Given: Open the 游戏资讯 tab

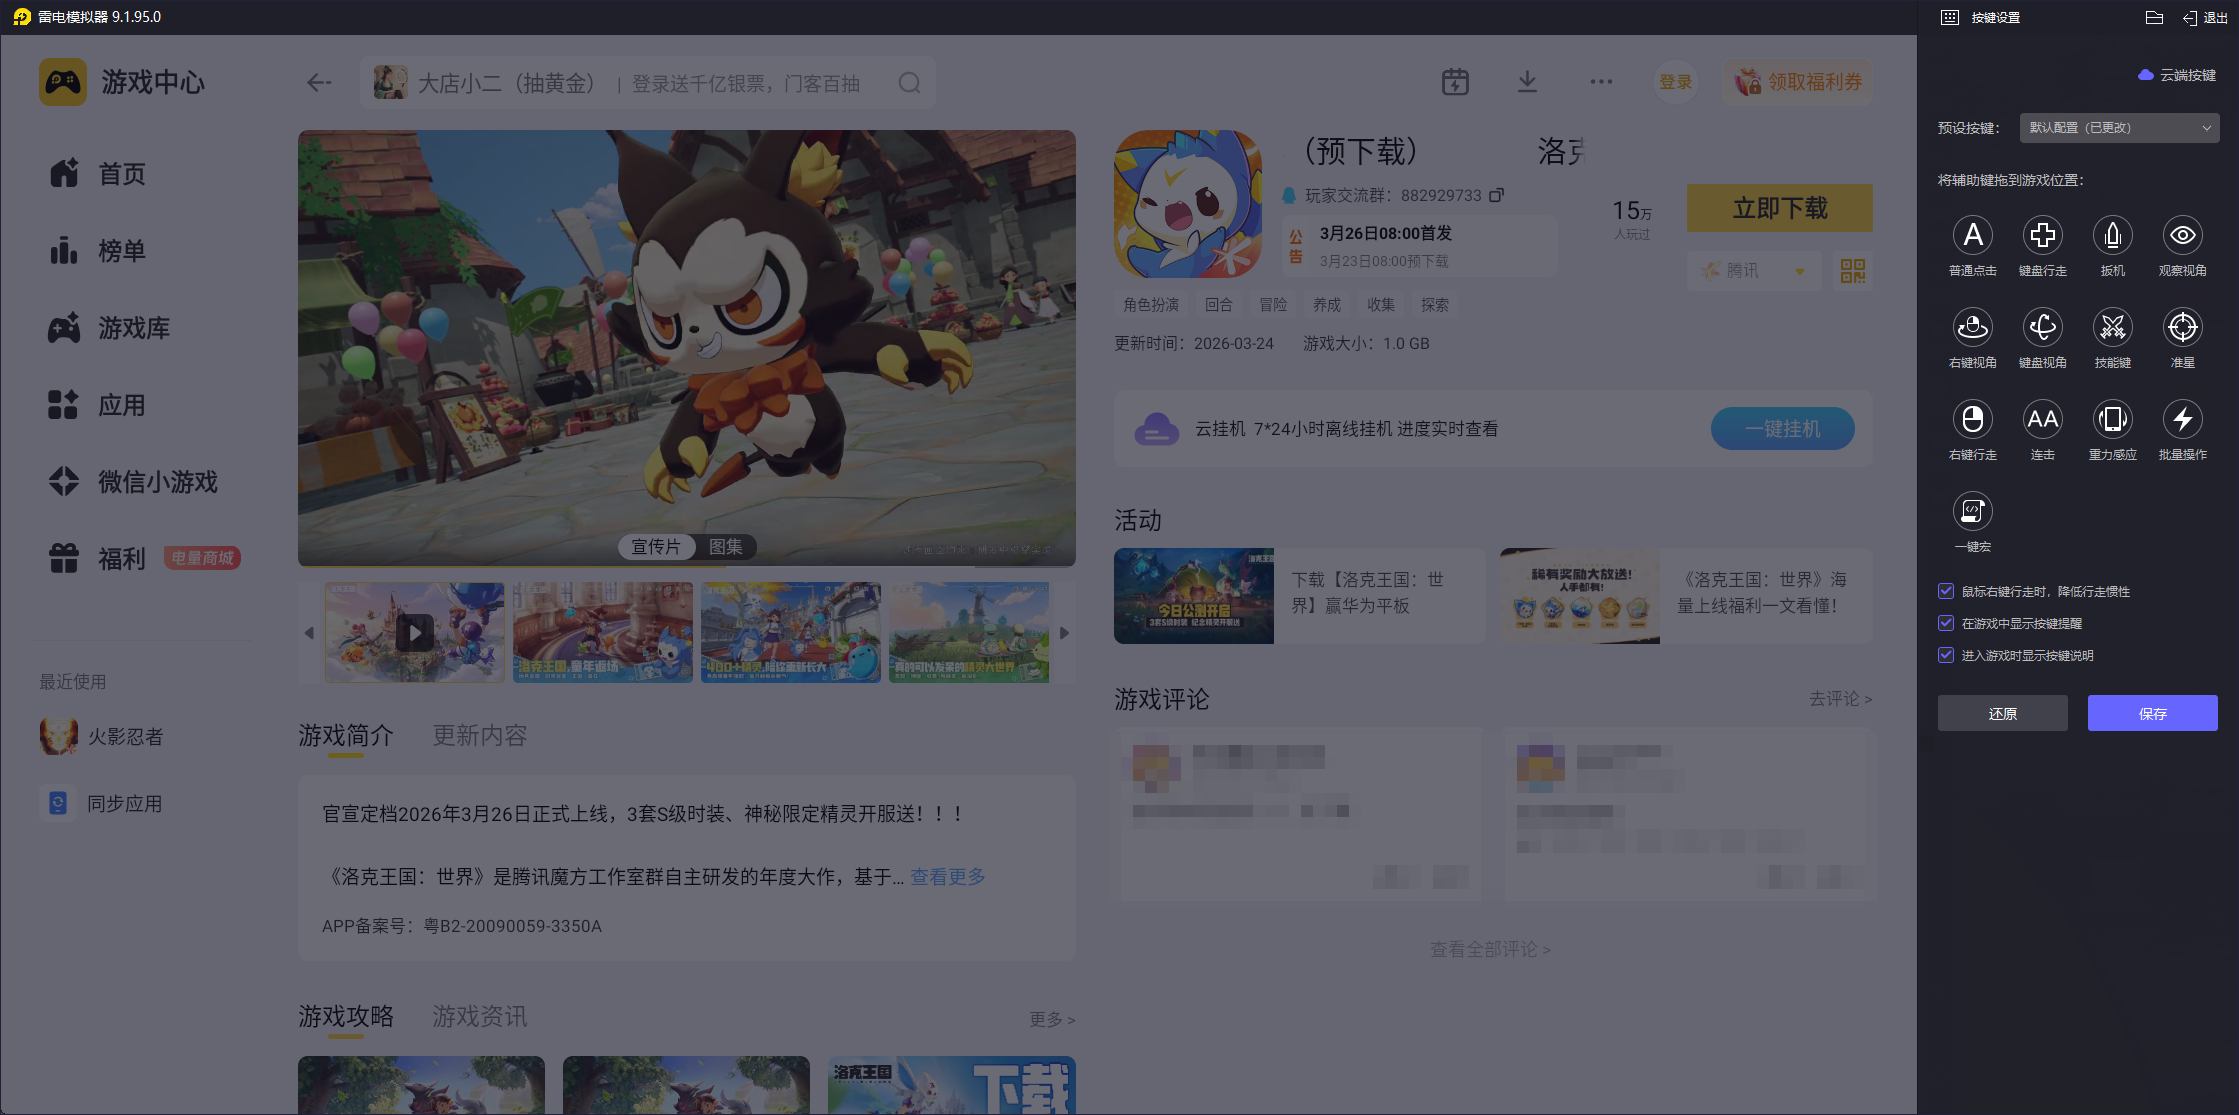Looking at the screenshot, I should (479, 1017).
